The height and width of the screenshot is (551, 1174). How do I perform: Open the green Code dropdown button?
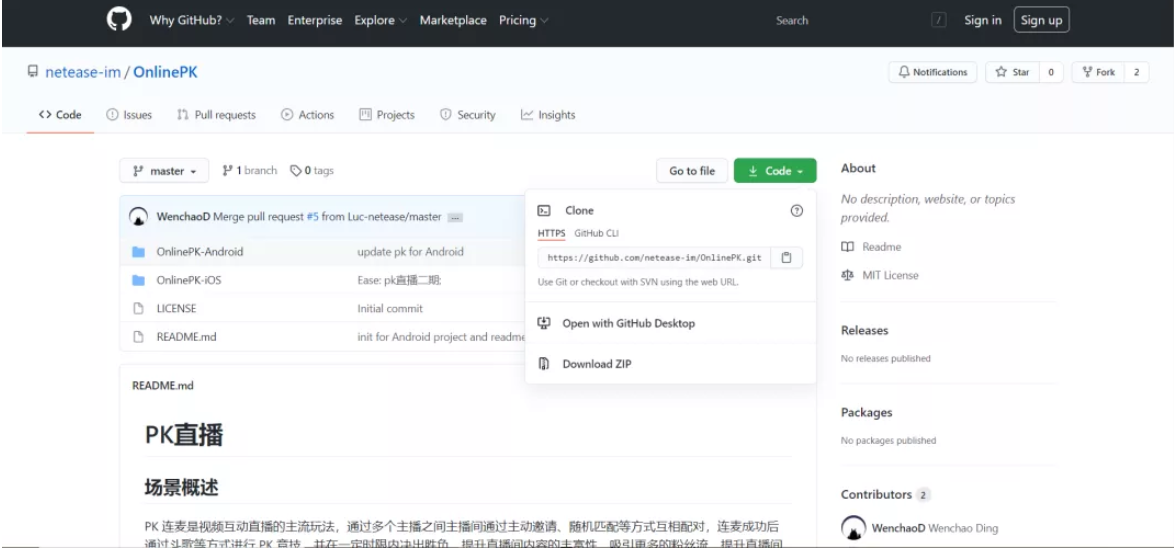[775, 171]
